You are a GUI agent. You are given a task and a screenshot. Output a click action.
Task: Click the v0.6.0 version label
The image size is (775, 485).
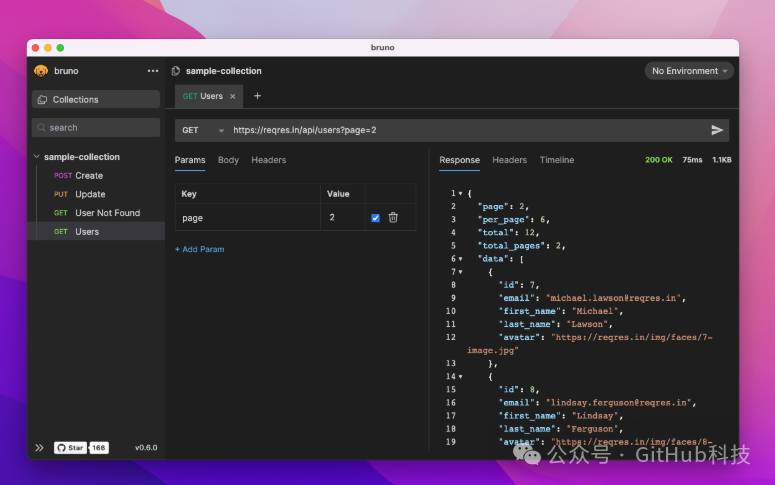click(x=146, y=448)
